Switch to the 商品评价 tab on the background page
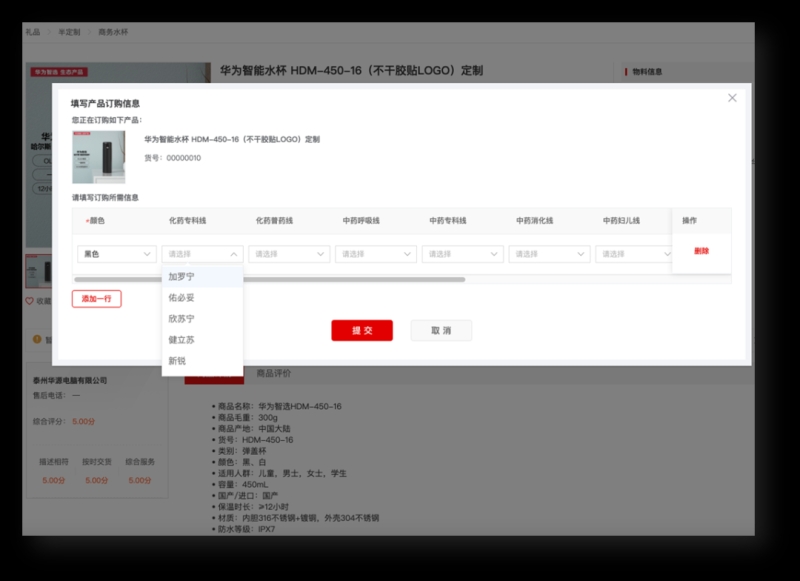This screenshot has height=581, width=800. pyautogui.click(x=273, y=373)
